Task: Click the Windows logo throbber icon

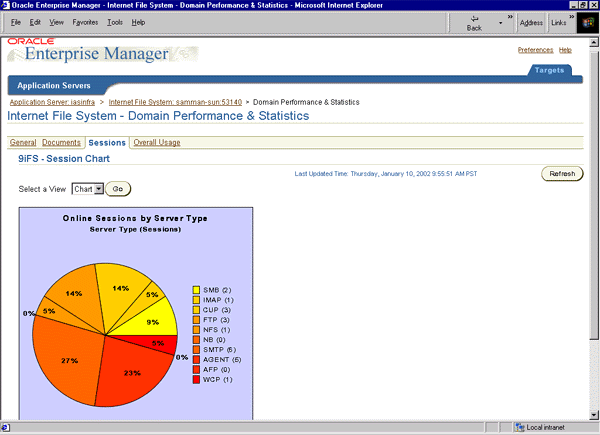Action: point(587,23)
